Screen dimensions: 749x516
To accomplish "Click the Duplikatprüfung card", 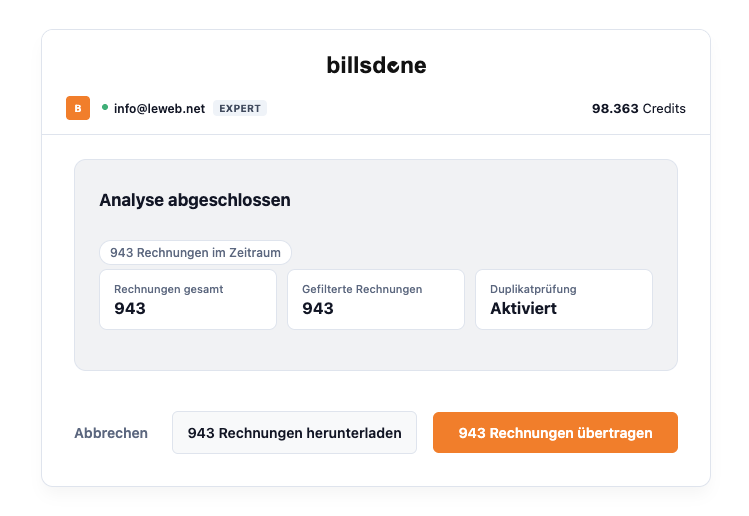I will click(x=564, y=300).
